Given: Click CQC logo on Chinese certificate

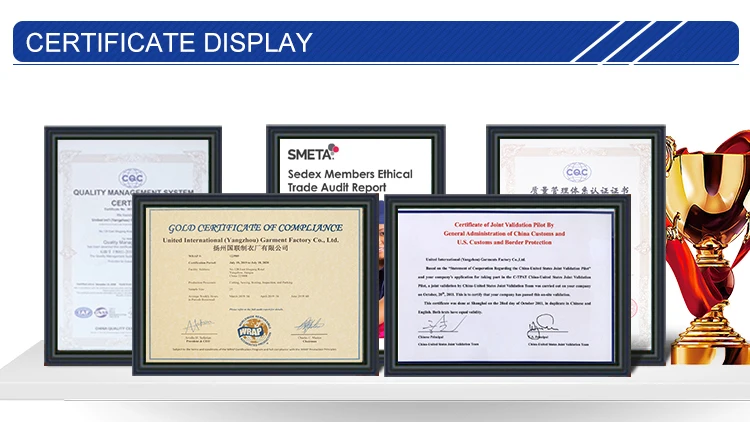Looking at the screenshot, I should (577, 172).
